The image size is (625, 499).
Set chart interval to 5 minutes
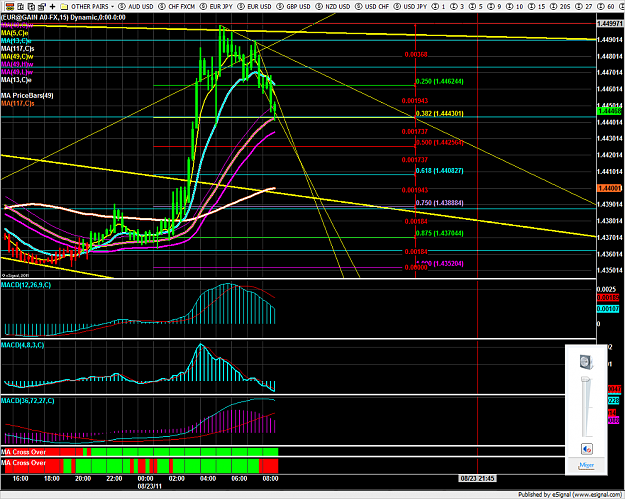point(476,6)
